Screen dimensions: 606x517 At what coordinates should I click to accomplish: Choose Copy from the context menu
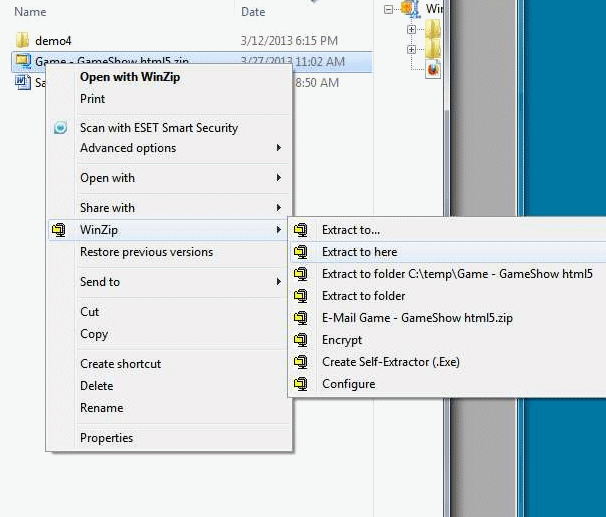(x=94, y=334)
